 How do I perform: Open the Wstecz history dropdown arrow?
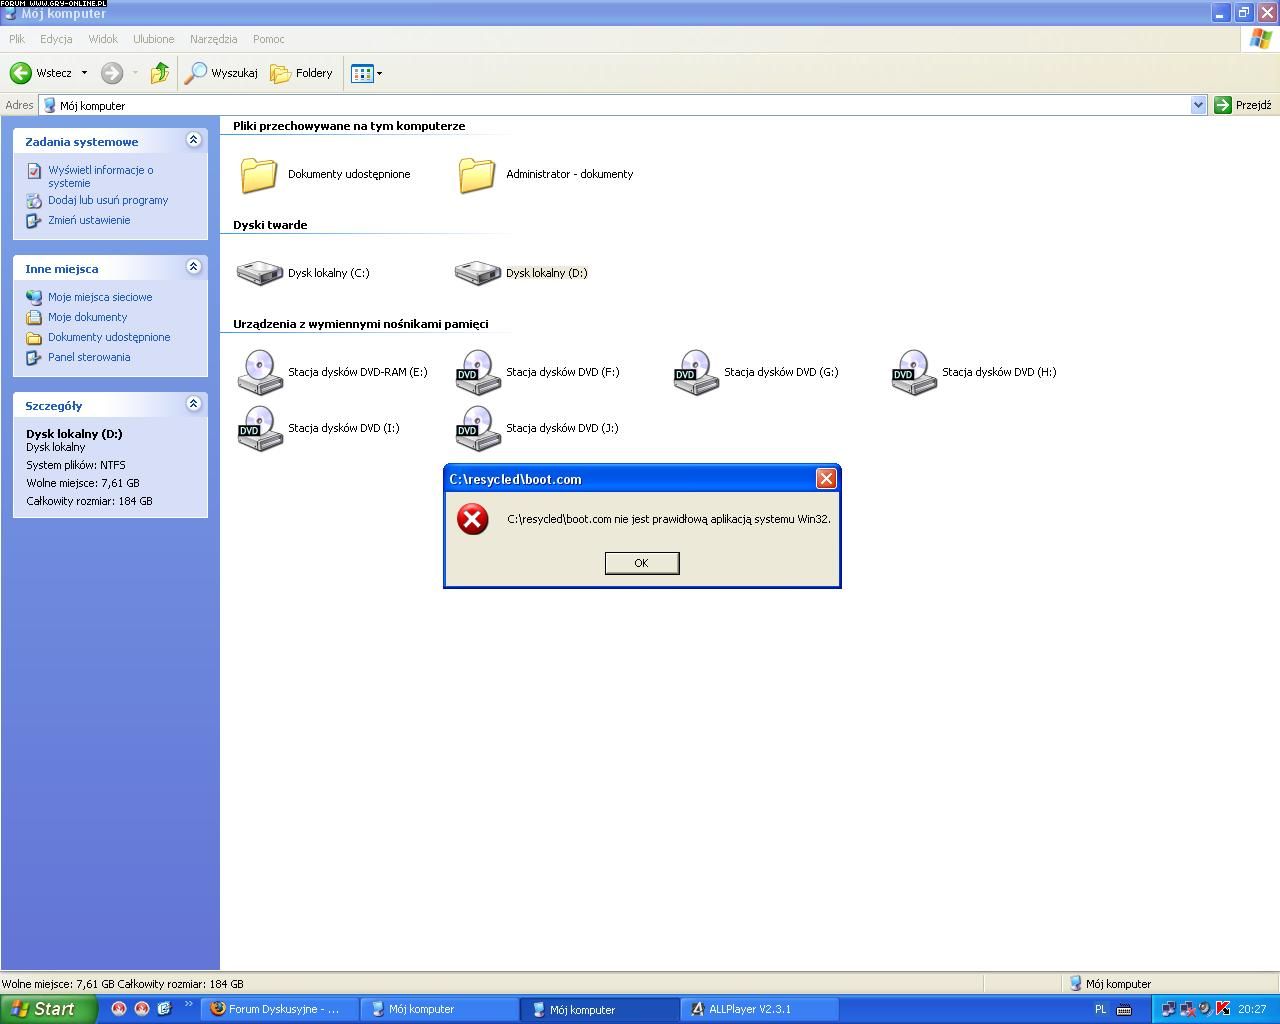coord(84,73)
